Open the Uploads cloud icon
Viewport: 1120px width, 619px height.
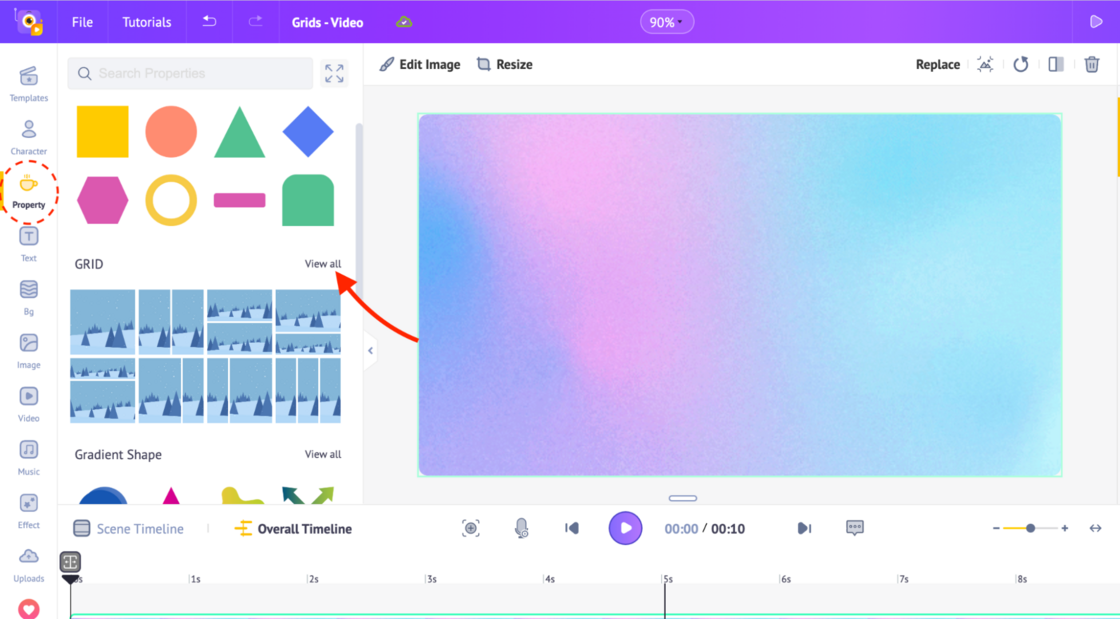[x=29, y=563]
